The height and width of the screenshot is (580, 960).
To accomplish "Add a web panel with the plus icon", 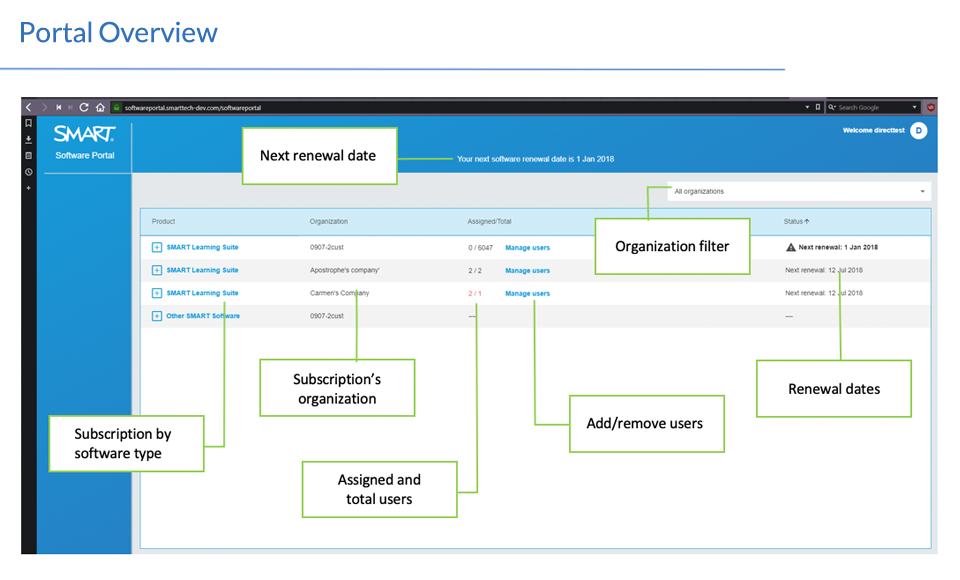I will pos(29,188).
